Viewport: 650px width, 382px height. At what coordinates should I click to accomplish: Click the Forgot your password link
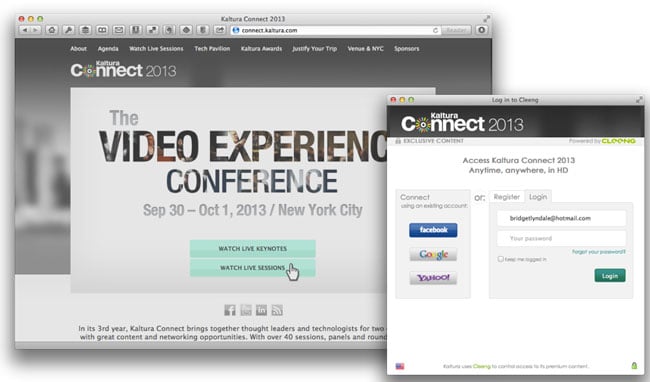click(599, 251)
